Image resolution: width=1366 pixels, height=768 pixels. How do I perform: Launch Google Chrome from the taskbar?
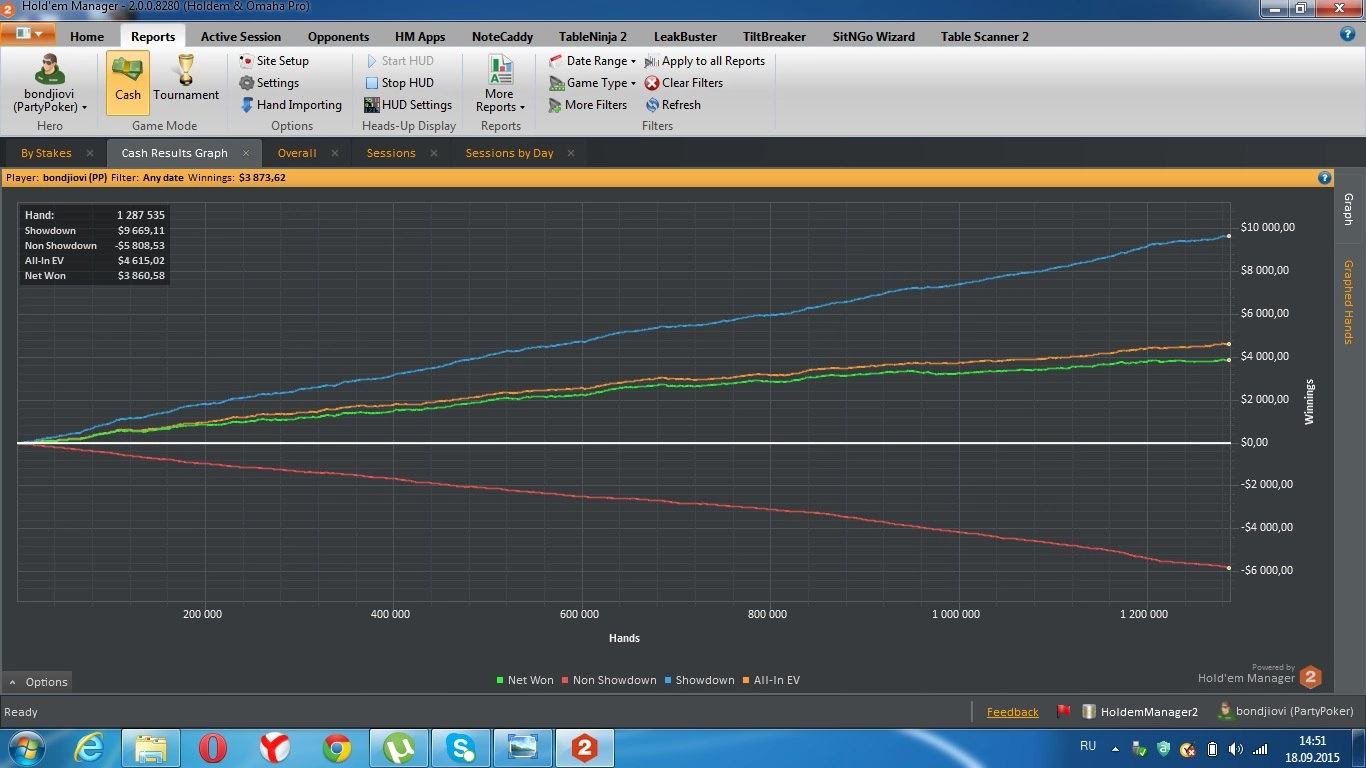(x=337, y=748)
